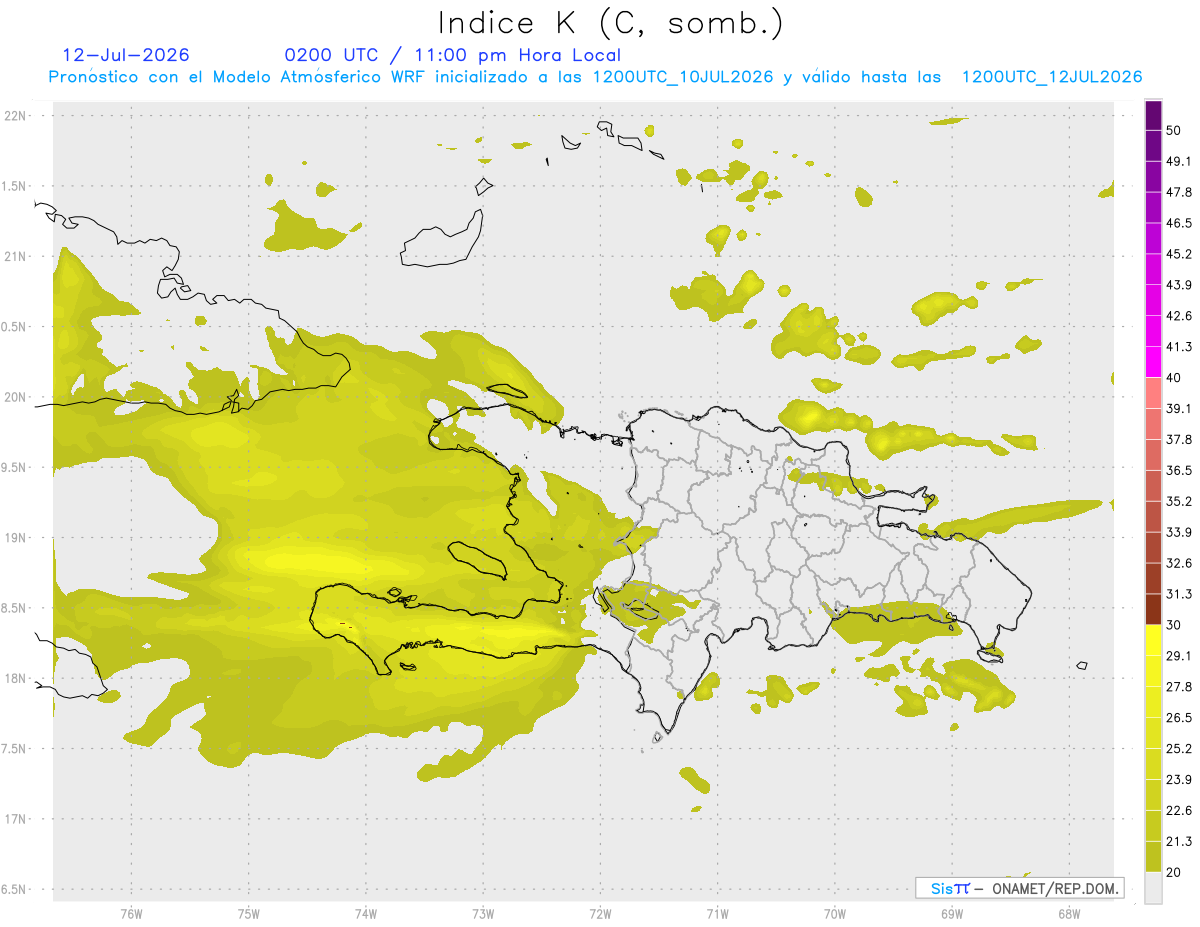The width and height of the screenshot is (1200, 927).
Task: Click the SisTT ONAMET/REP.DOM. credit box
Action: pyautogui.click(x=1020, y=888)
